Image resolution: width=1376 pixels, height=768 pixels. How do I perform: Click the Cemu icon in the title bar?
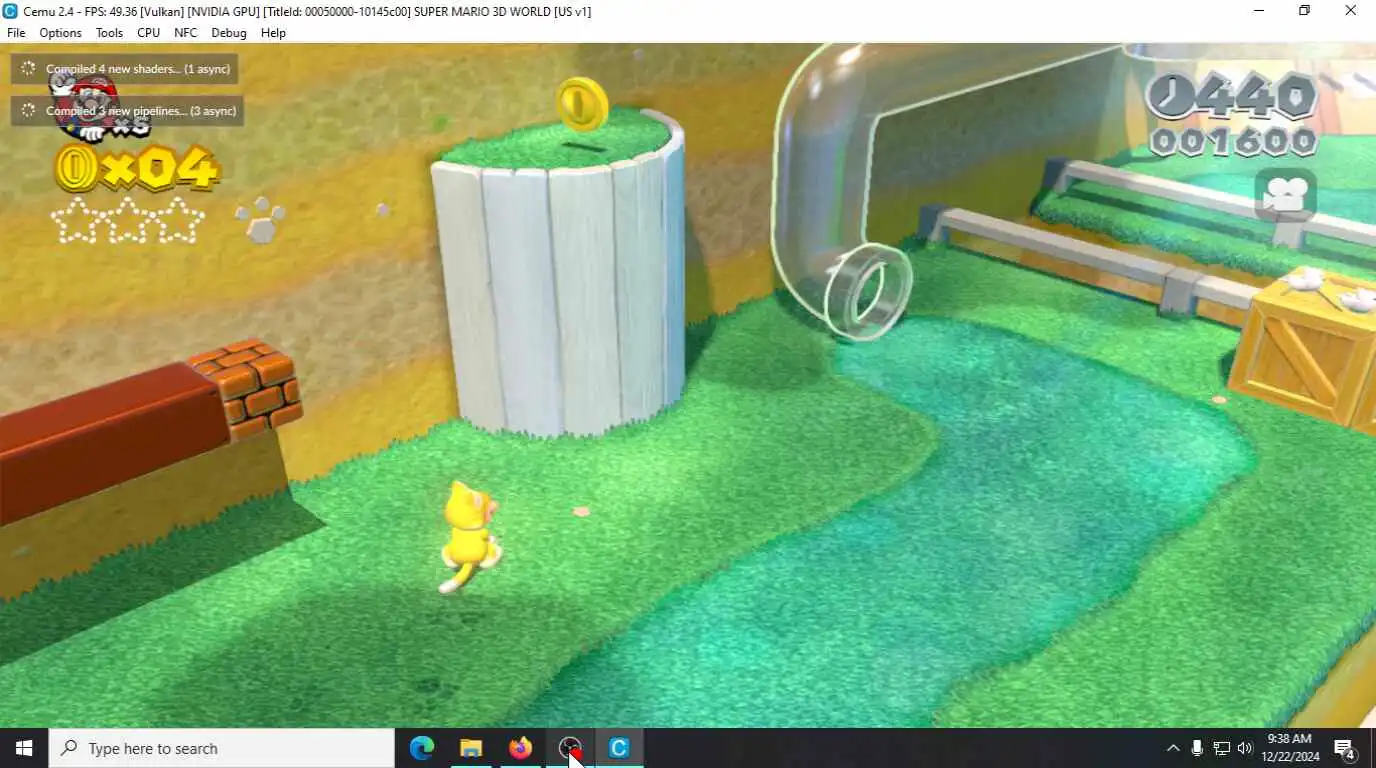(x=10, y=11)
